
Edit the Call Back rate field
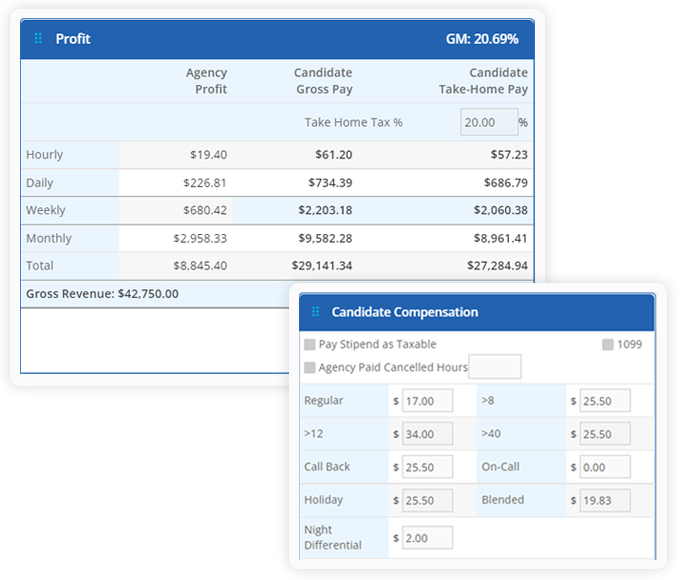[428, 467]
